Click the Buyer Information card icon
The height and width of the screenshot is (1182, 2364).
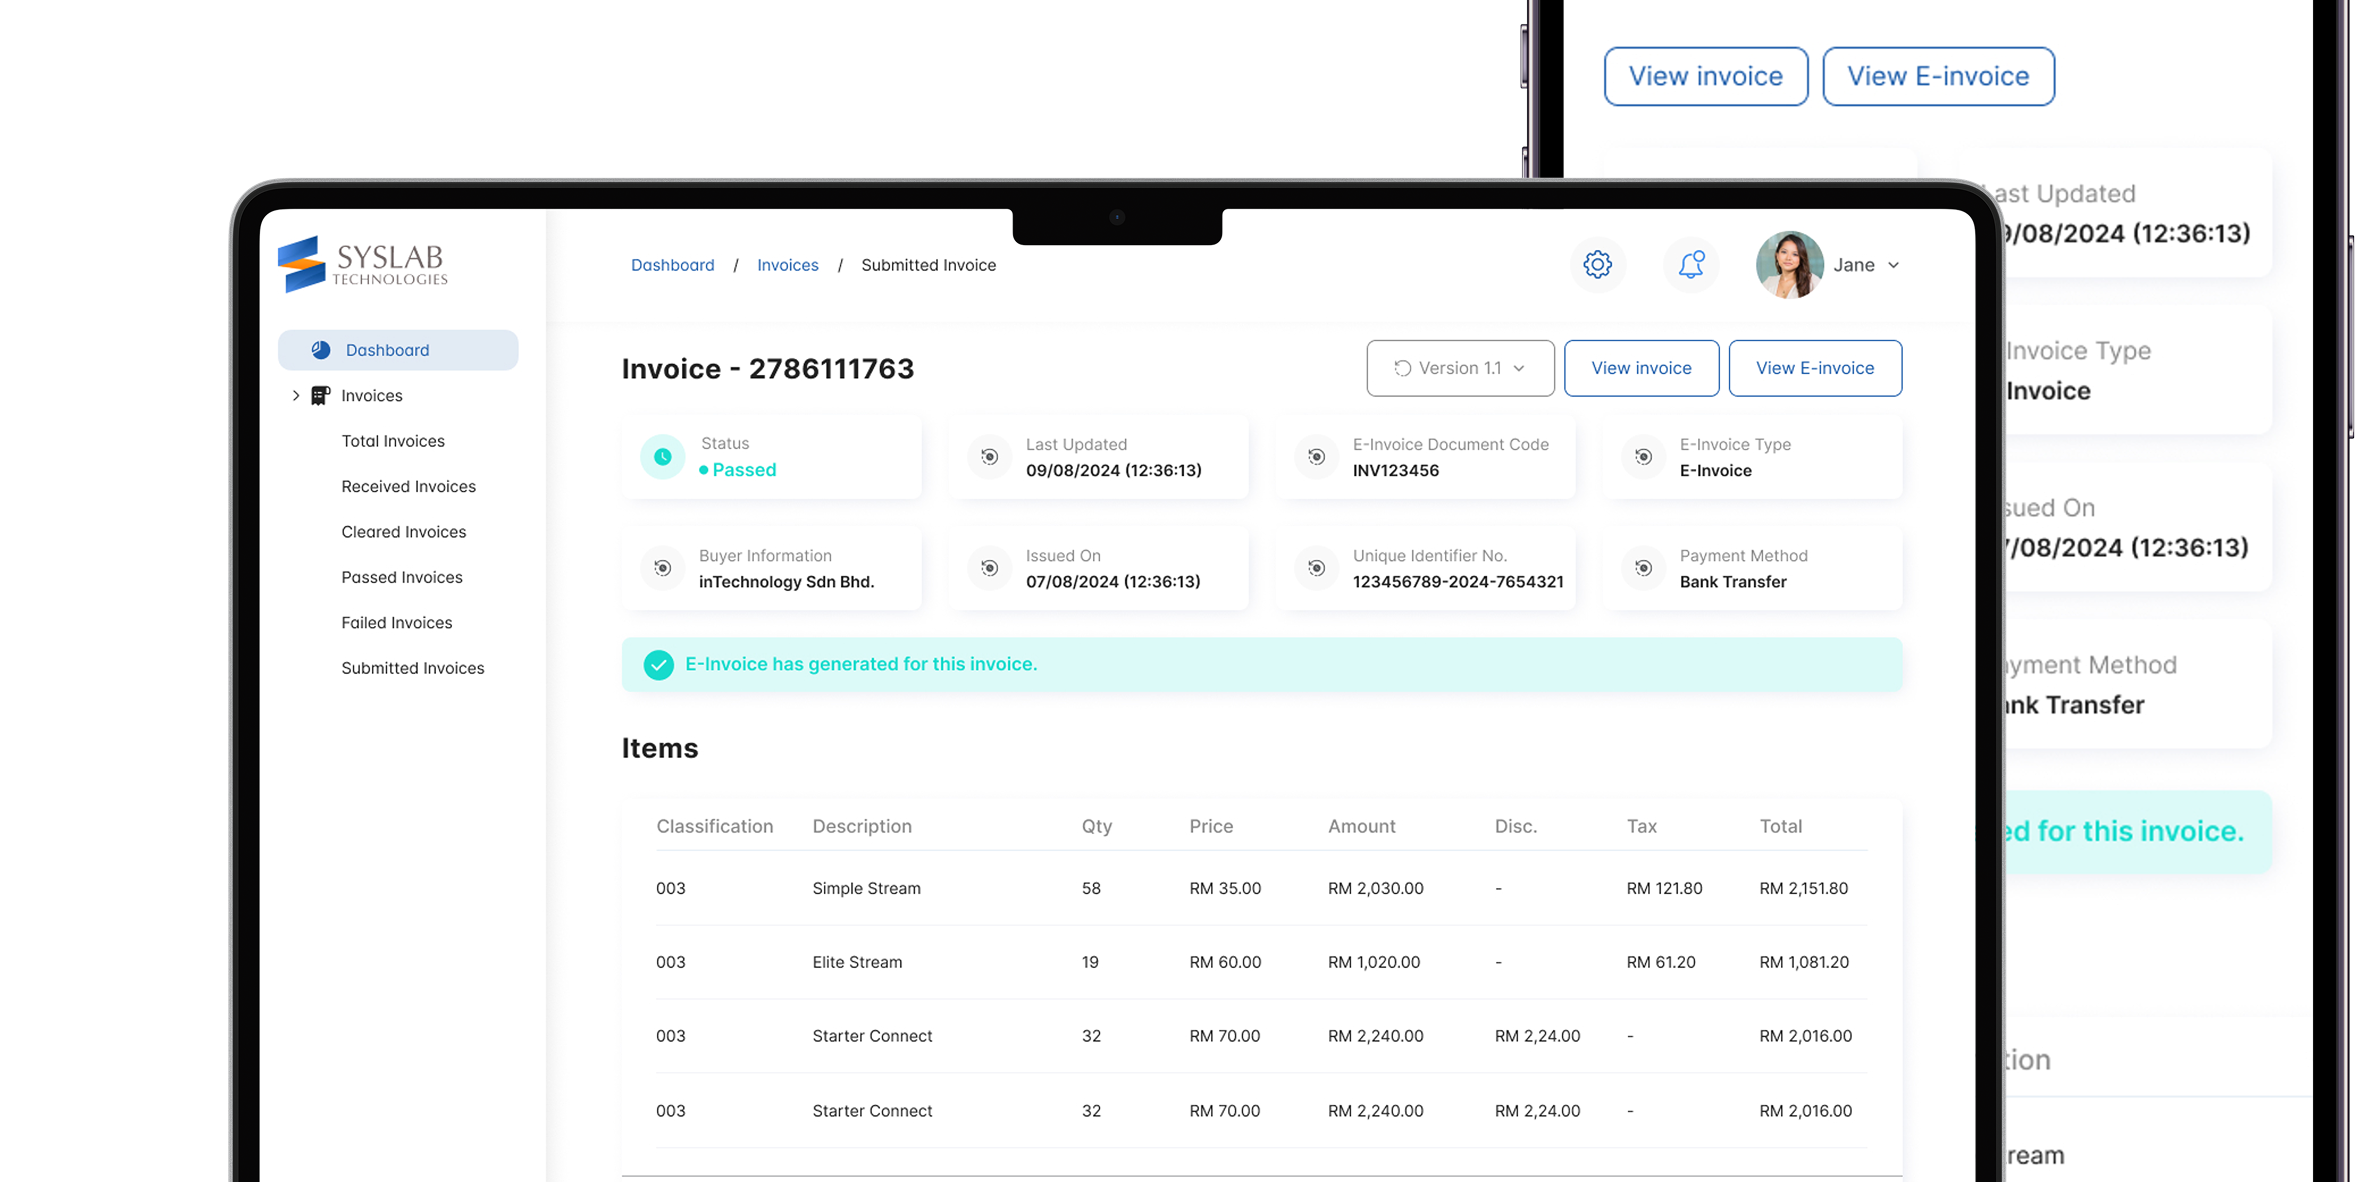pyautogui.click(x=662, y=568)
